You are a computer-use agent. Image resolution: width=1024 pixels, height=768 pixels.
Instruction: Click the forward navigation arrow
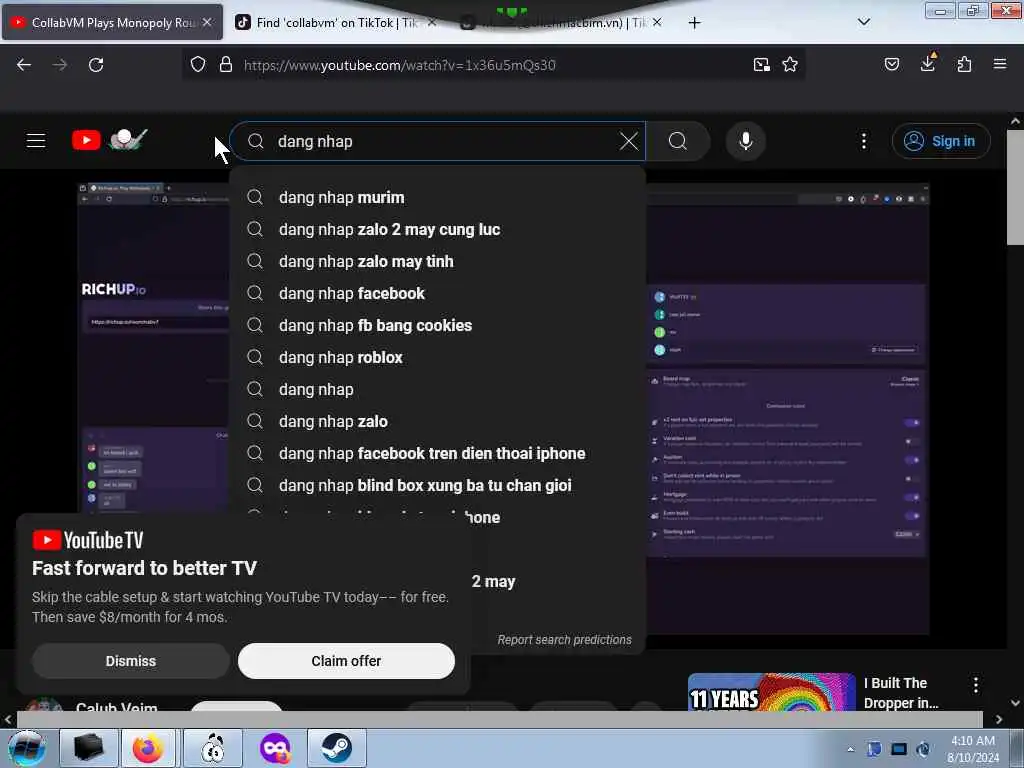60,65
